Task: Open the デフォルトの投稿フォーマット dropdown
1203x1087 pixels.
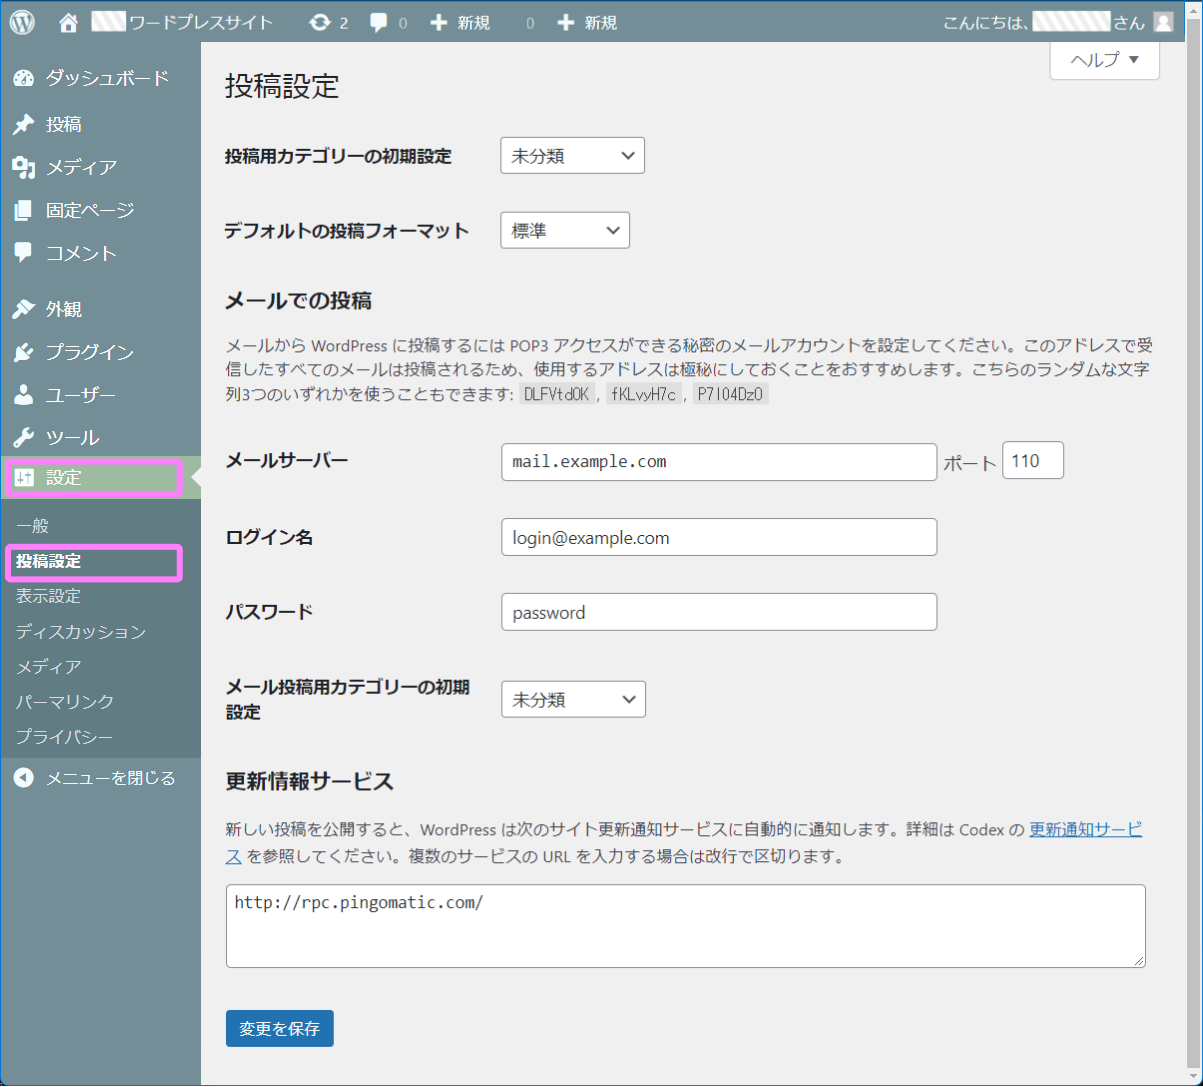Action: (x=564, y=230)
